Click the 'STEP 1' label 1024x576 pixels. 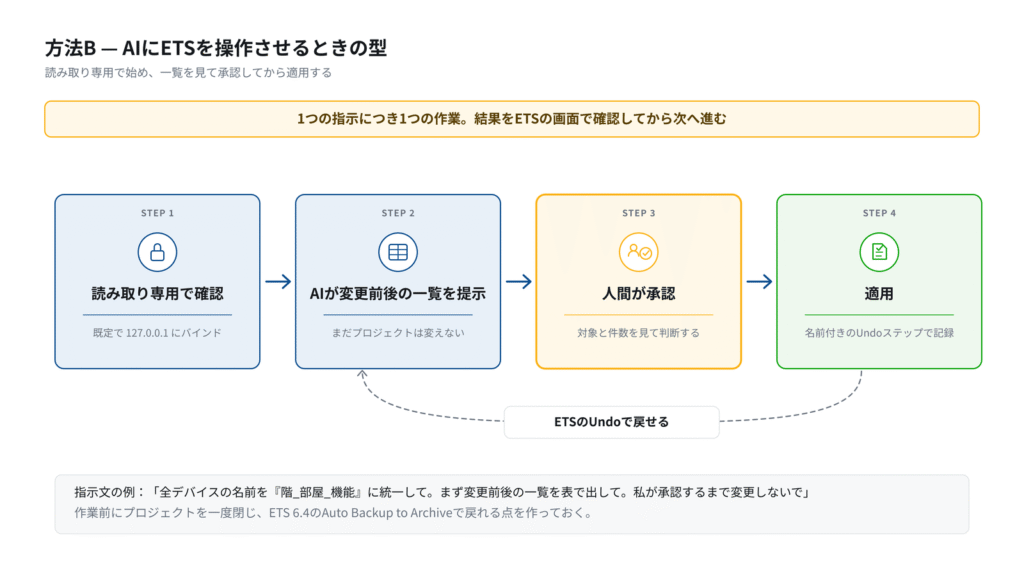[x=157, y=213]
